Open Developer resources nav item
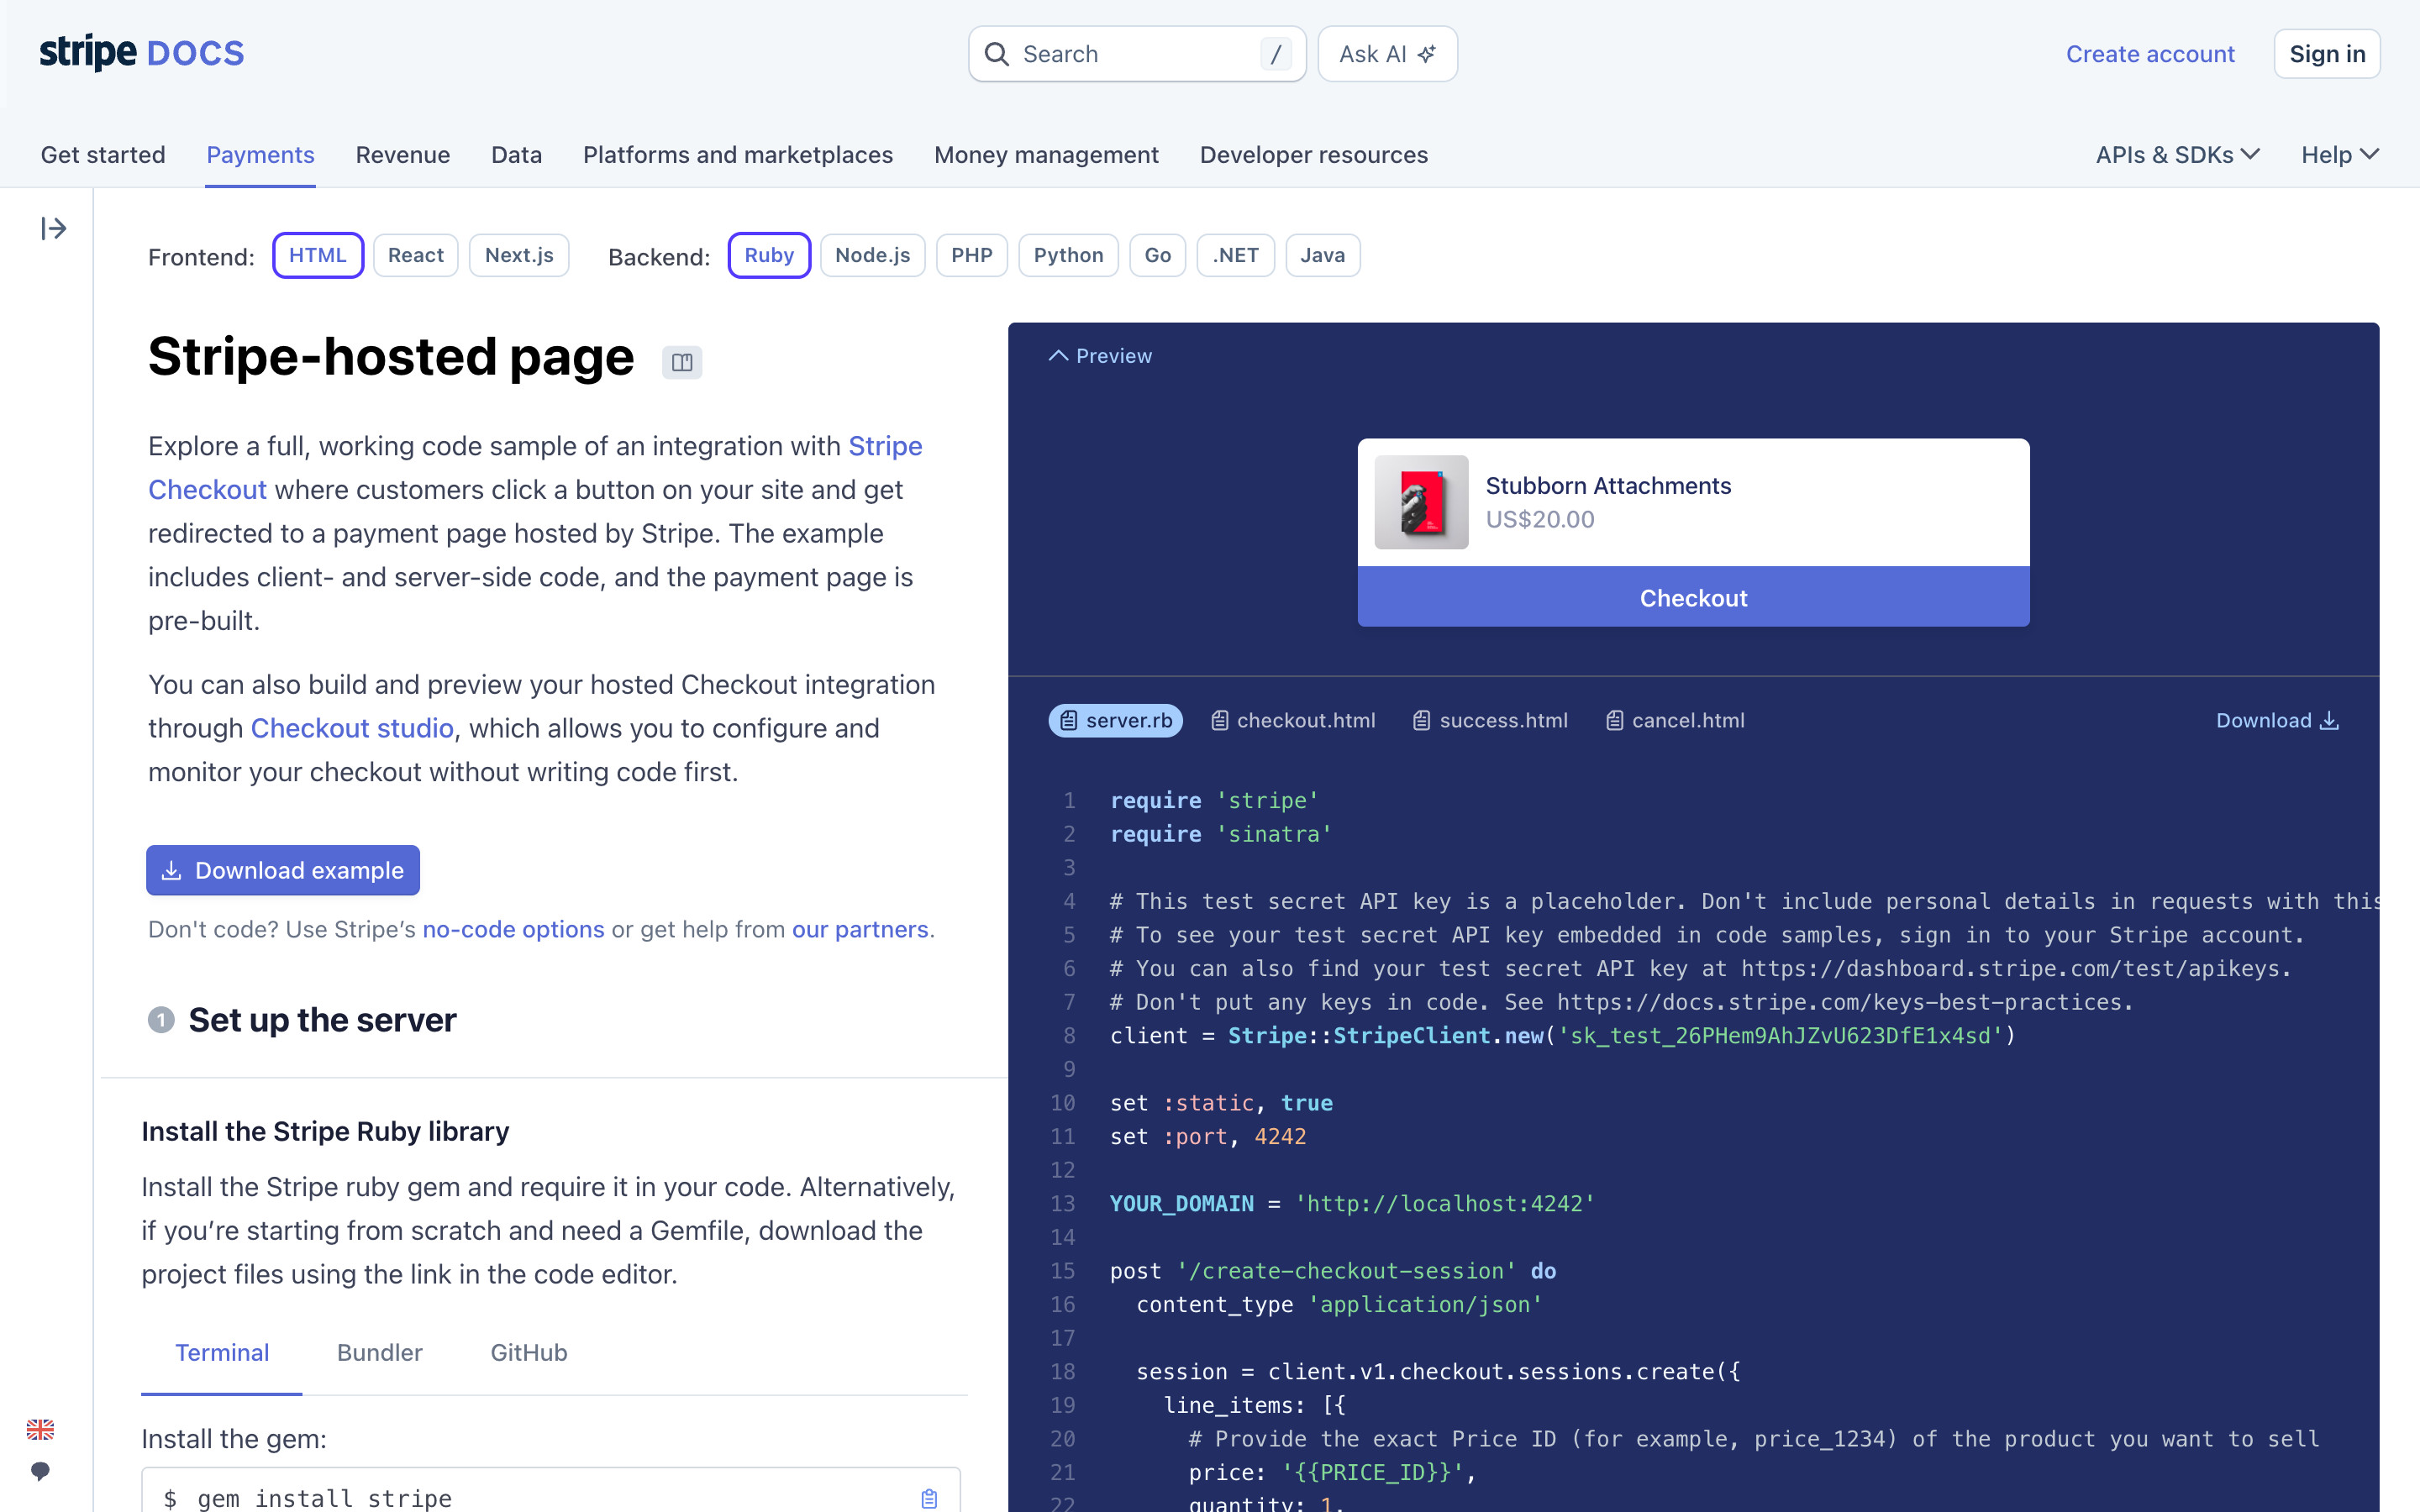The height and width of the screenshot is (1512, 2420). coord(1314,155)
